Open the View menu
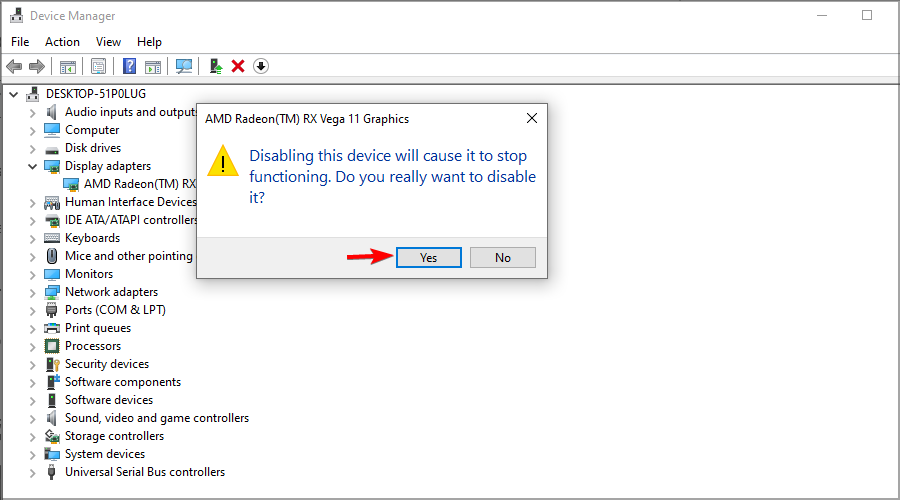The image size is (900, 500). tap(108, 42)
